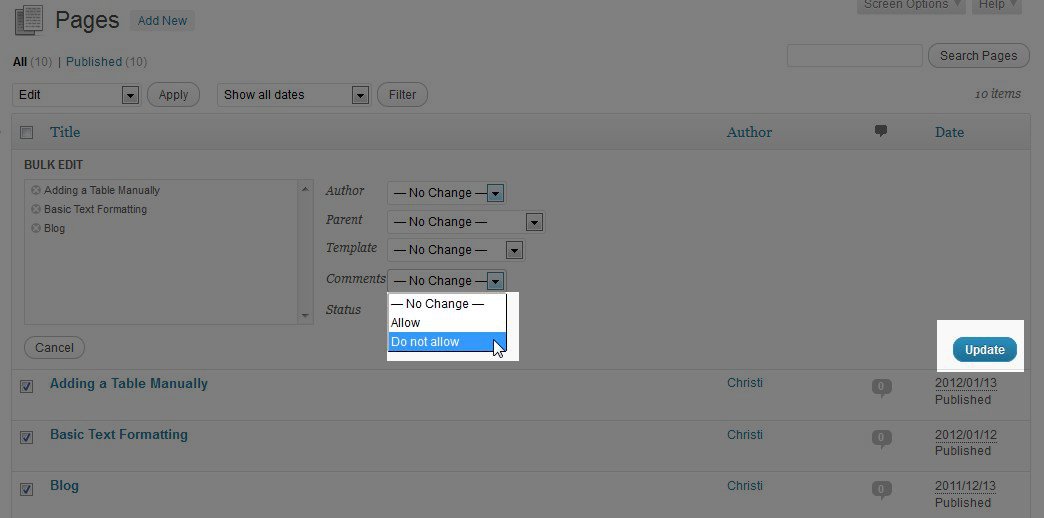This screenshot has width=1044, height=518.
Task: Cancel the bulk edit
Action: [x=54, y=348]
